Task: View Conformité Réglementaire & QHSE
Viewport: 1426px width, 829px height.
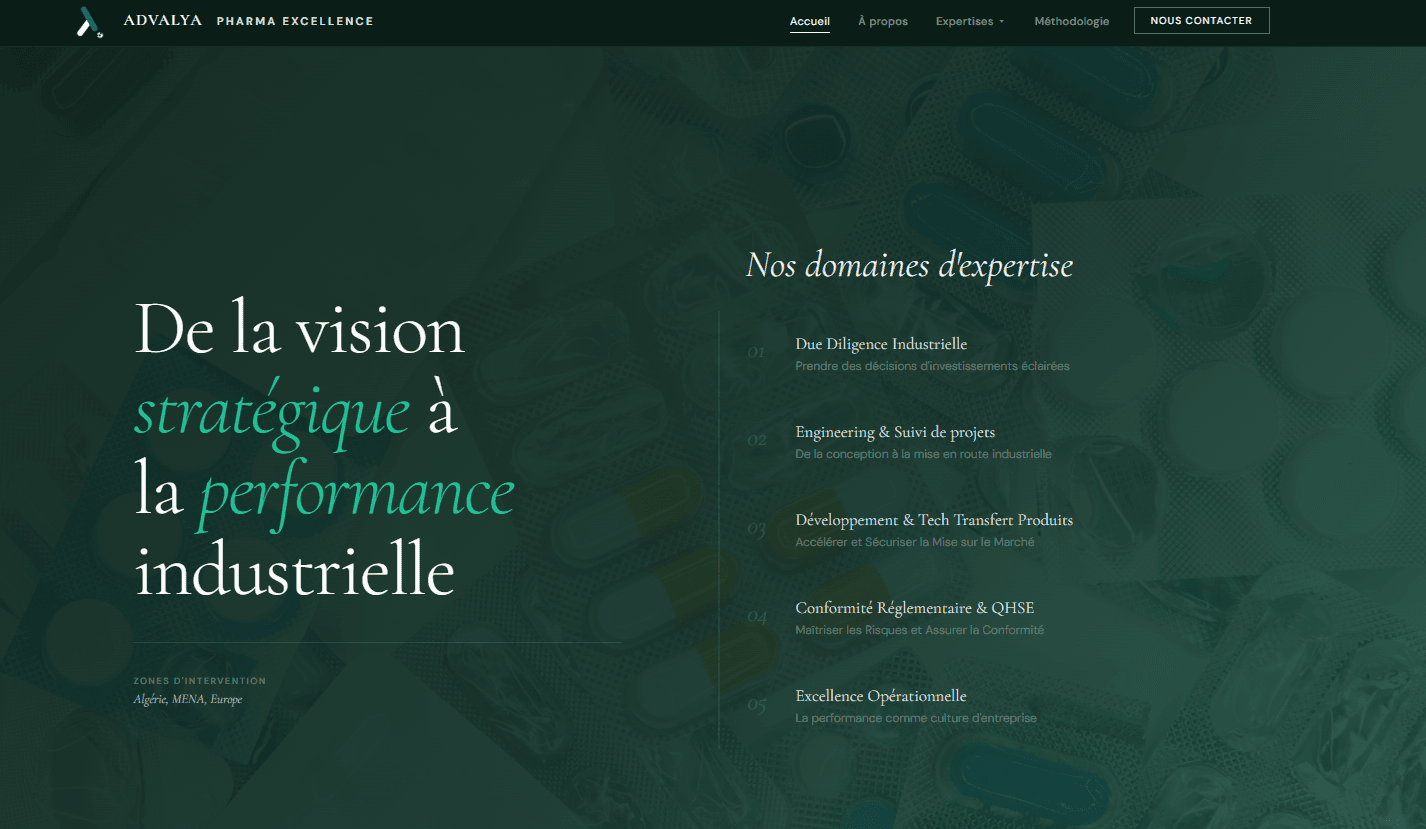Action: pyautogui.click(x=915, y=608)
